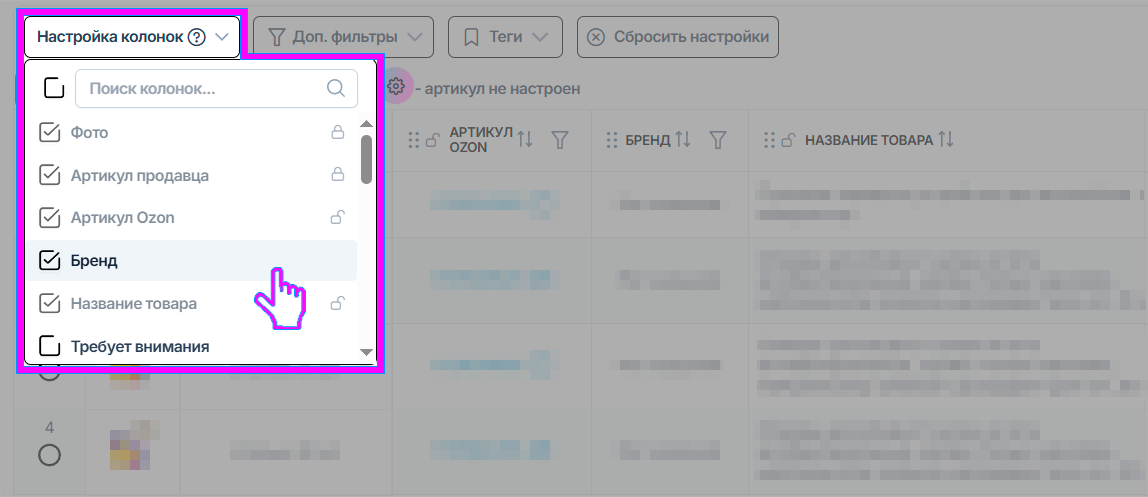
Task: Click the unlock icon in the Артикул Ozon list row
Action: [338, 218]
